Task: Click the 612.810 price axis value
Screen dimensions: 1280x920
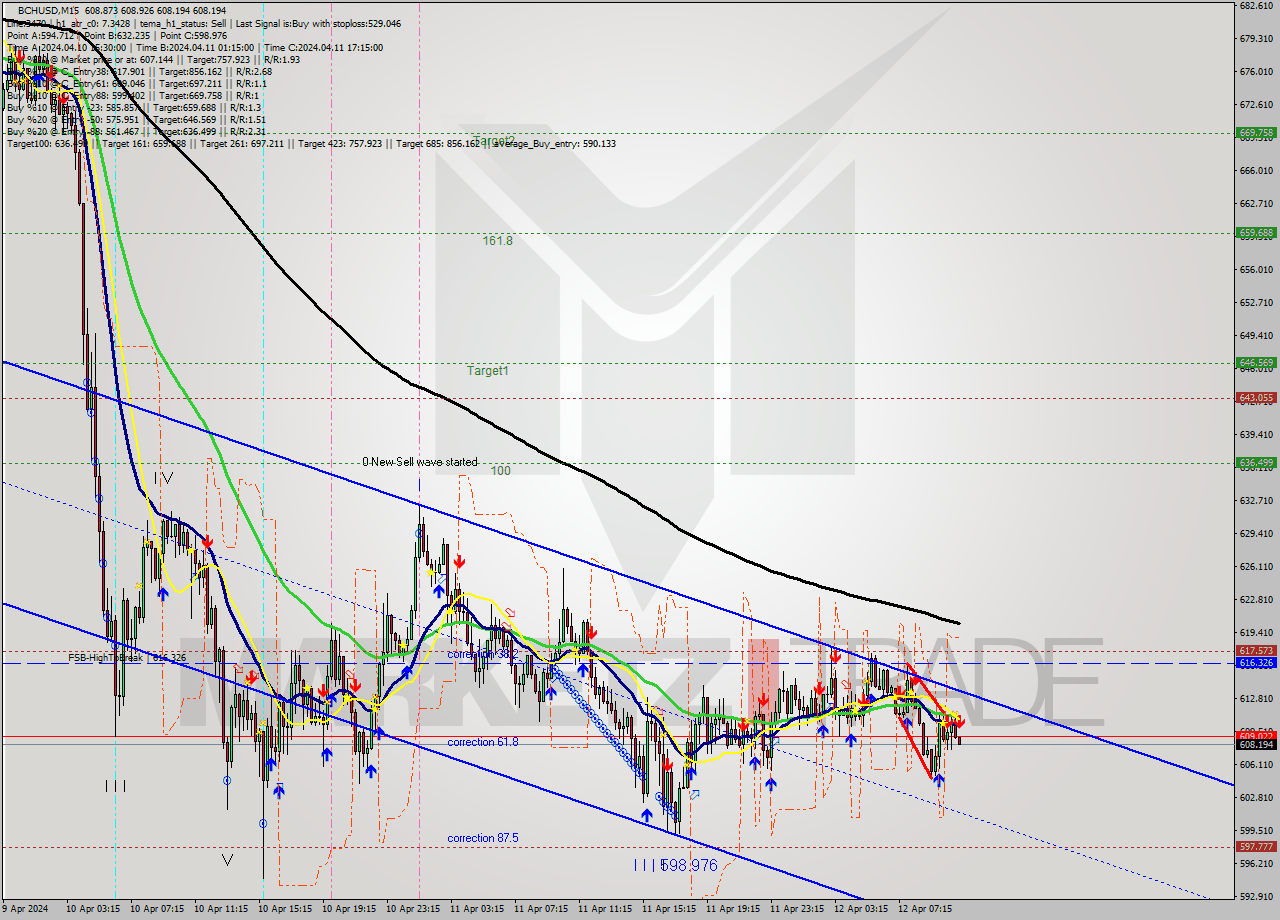Action: click(x=1255, y=698)
